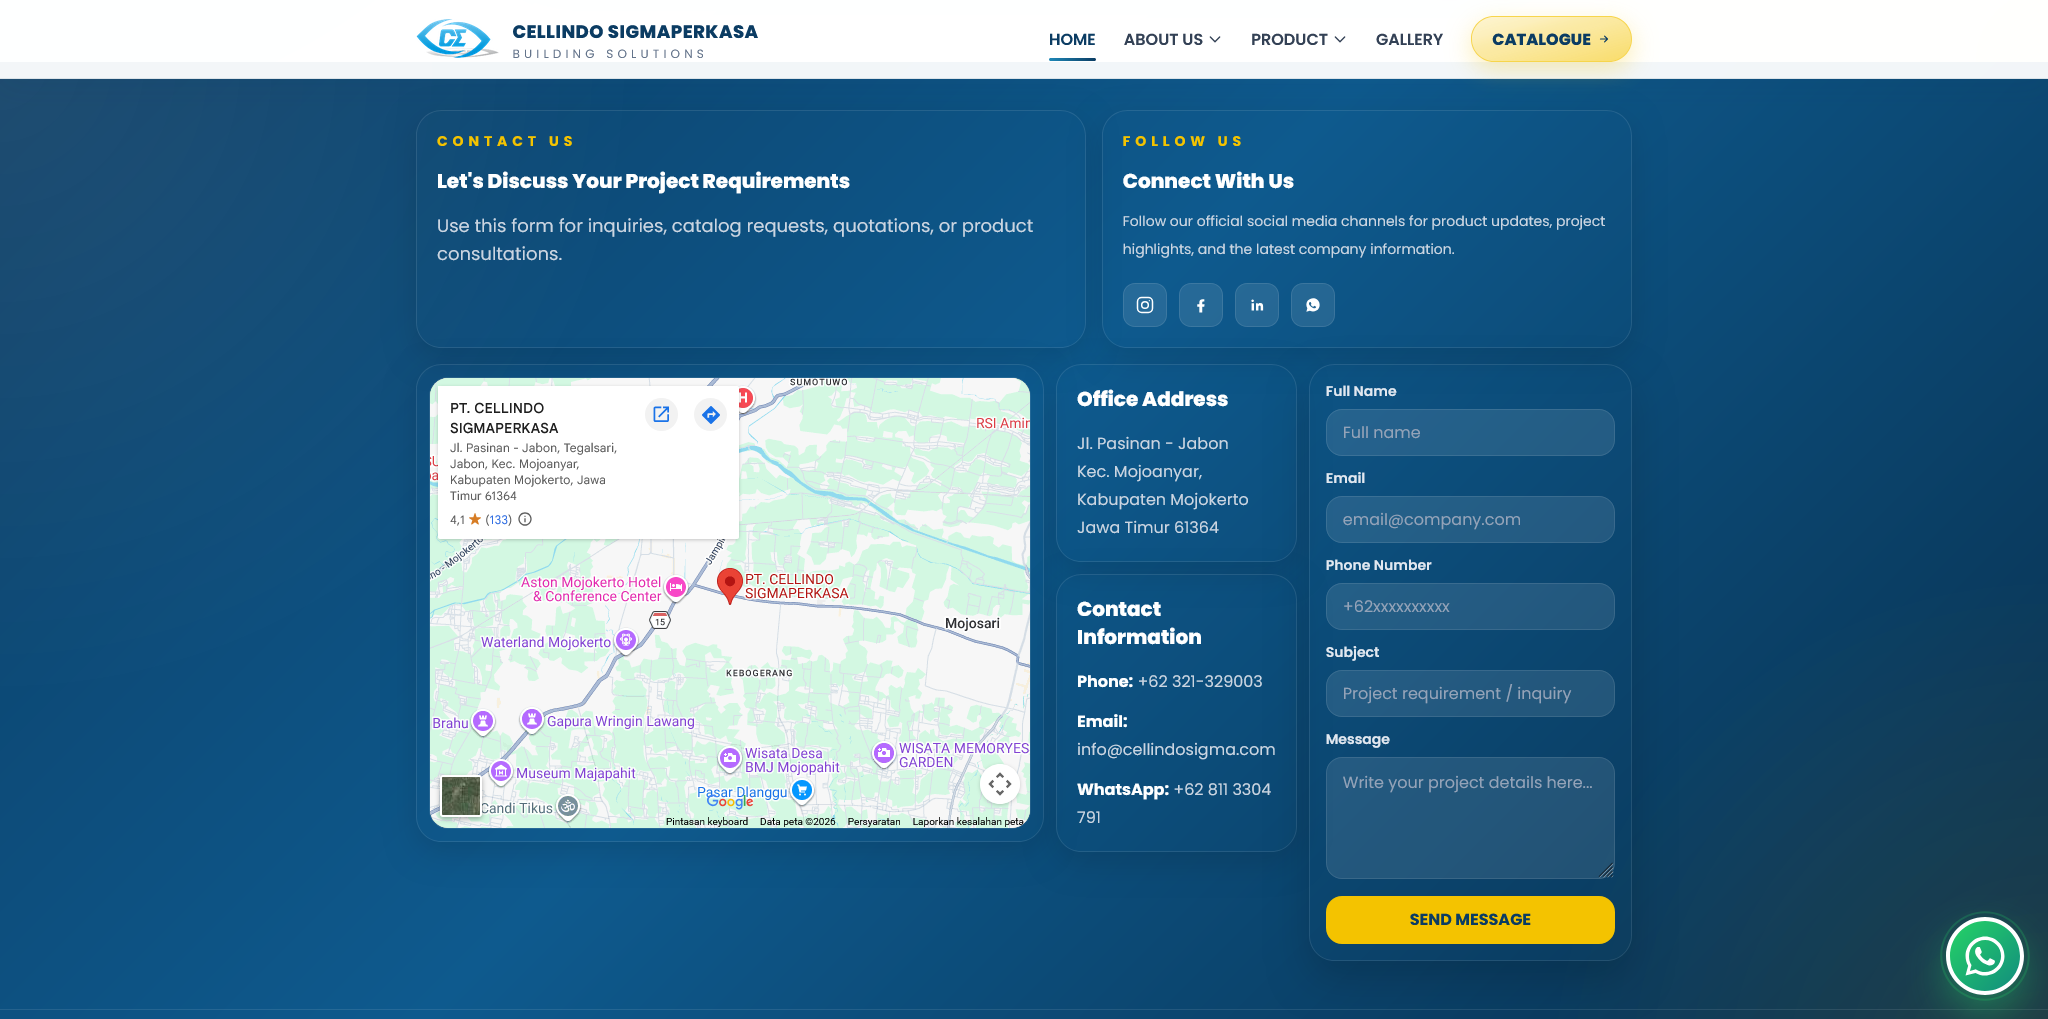Screen dimensions: 2048x1019
Task: Open the map in a larger view
Action: click(661, 414)
